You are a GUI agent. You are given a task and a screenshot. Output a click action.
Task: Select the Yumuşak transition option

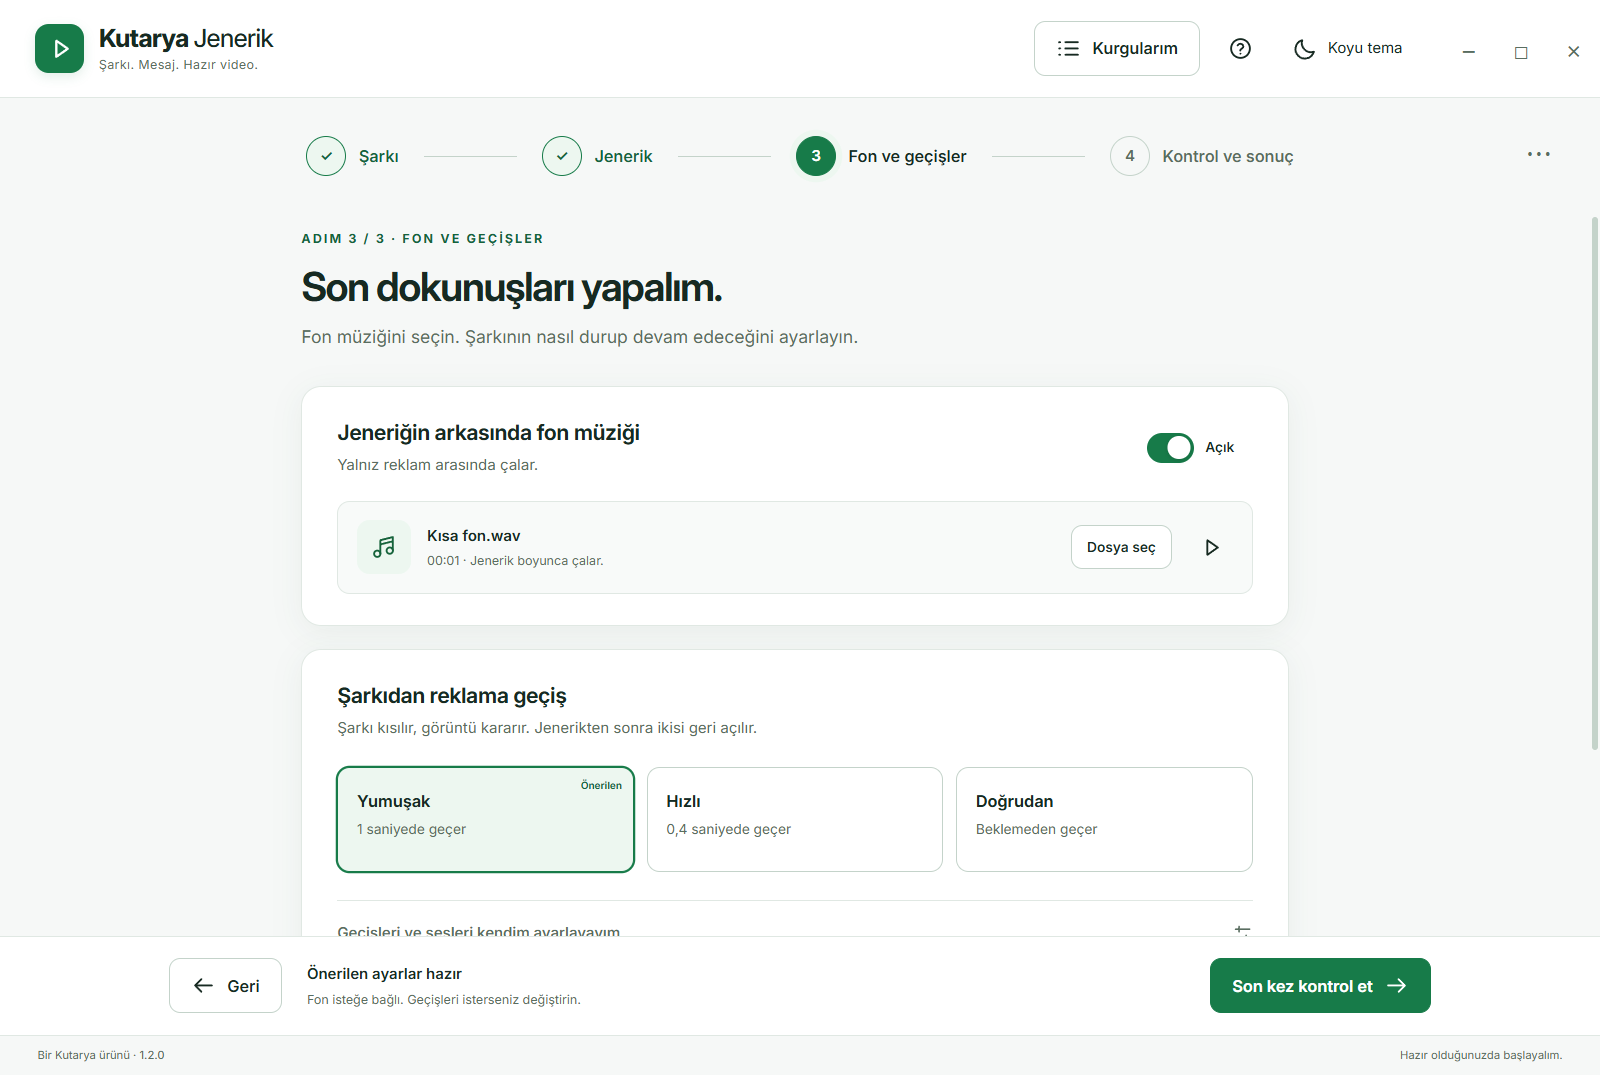[486, 819]
